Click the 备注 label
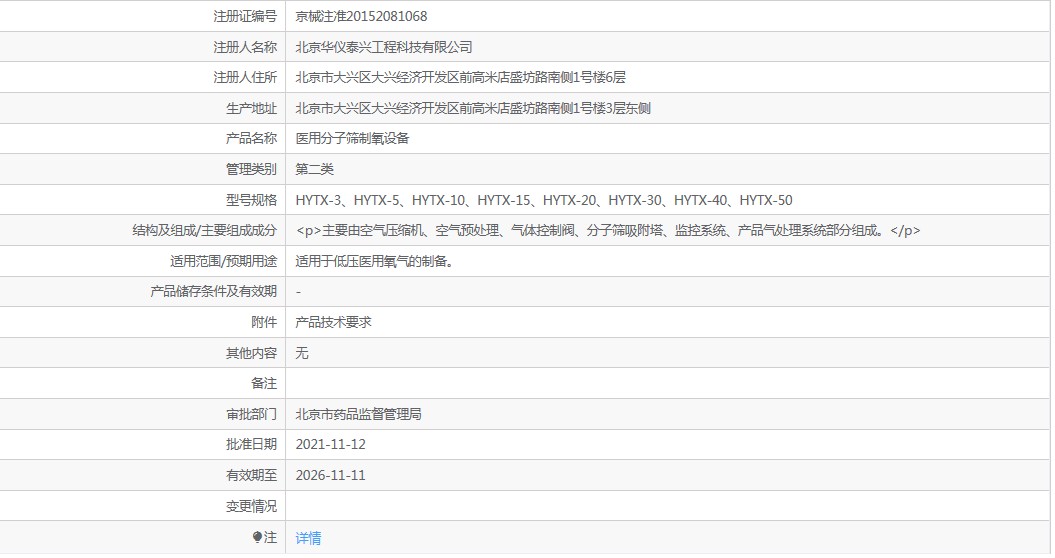 [x=264, y=383]
